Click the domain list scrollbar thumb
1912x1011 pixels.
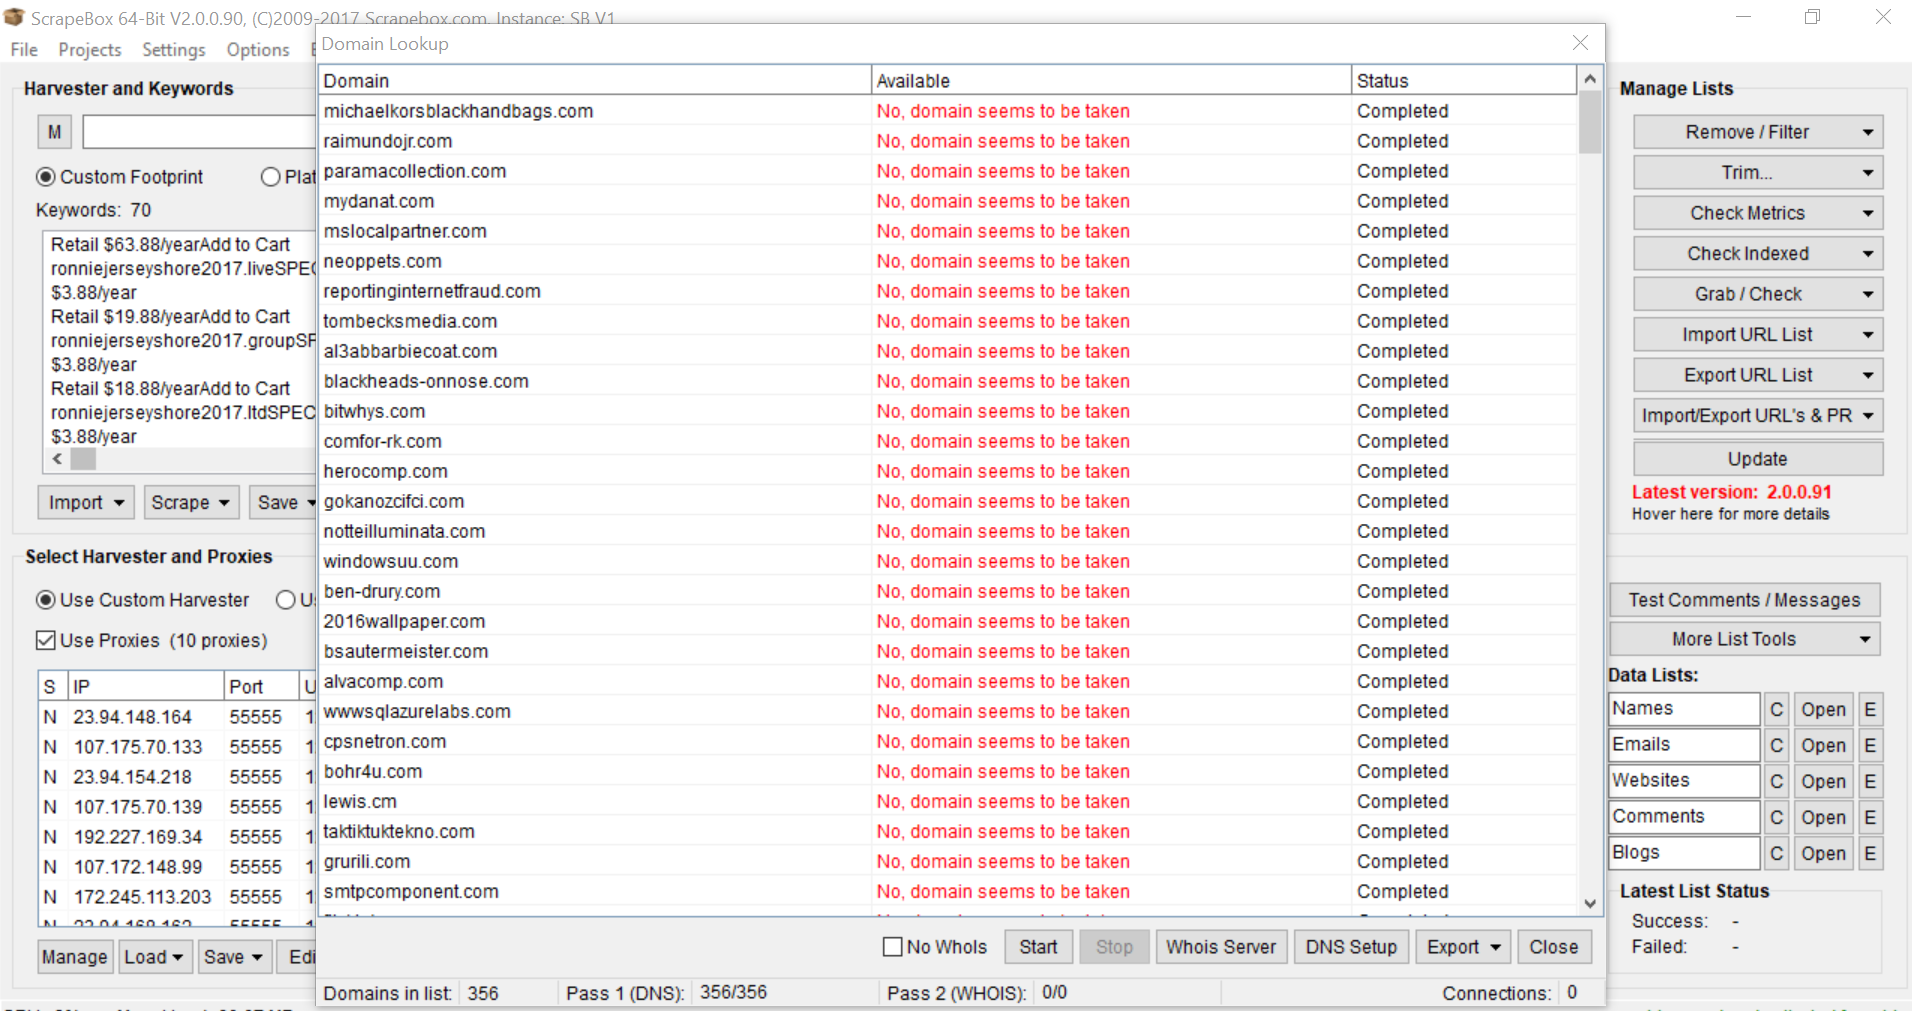[x=1590, y=122]
